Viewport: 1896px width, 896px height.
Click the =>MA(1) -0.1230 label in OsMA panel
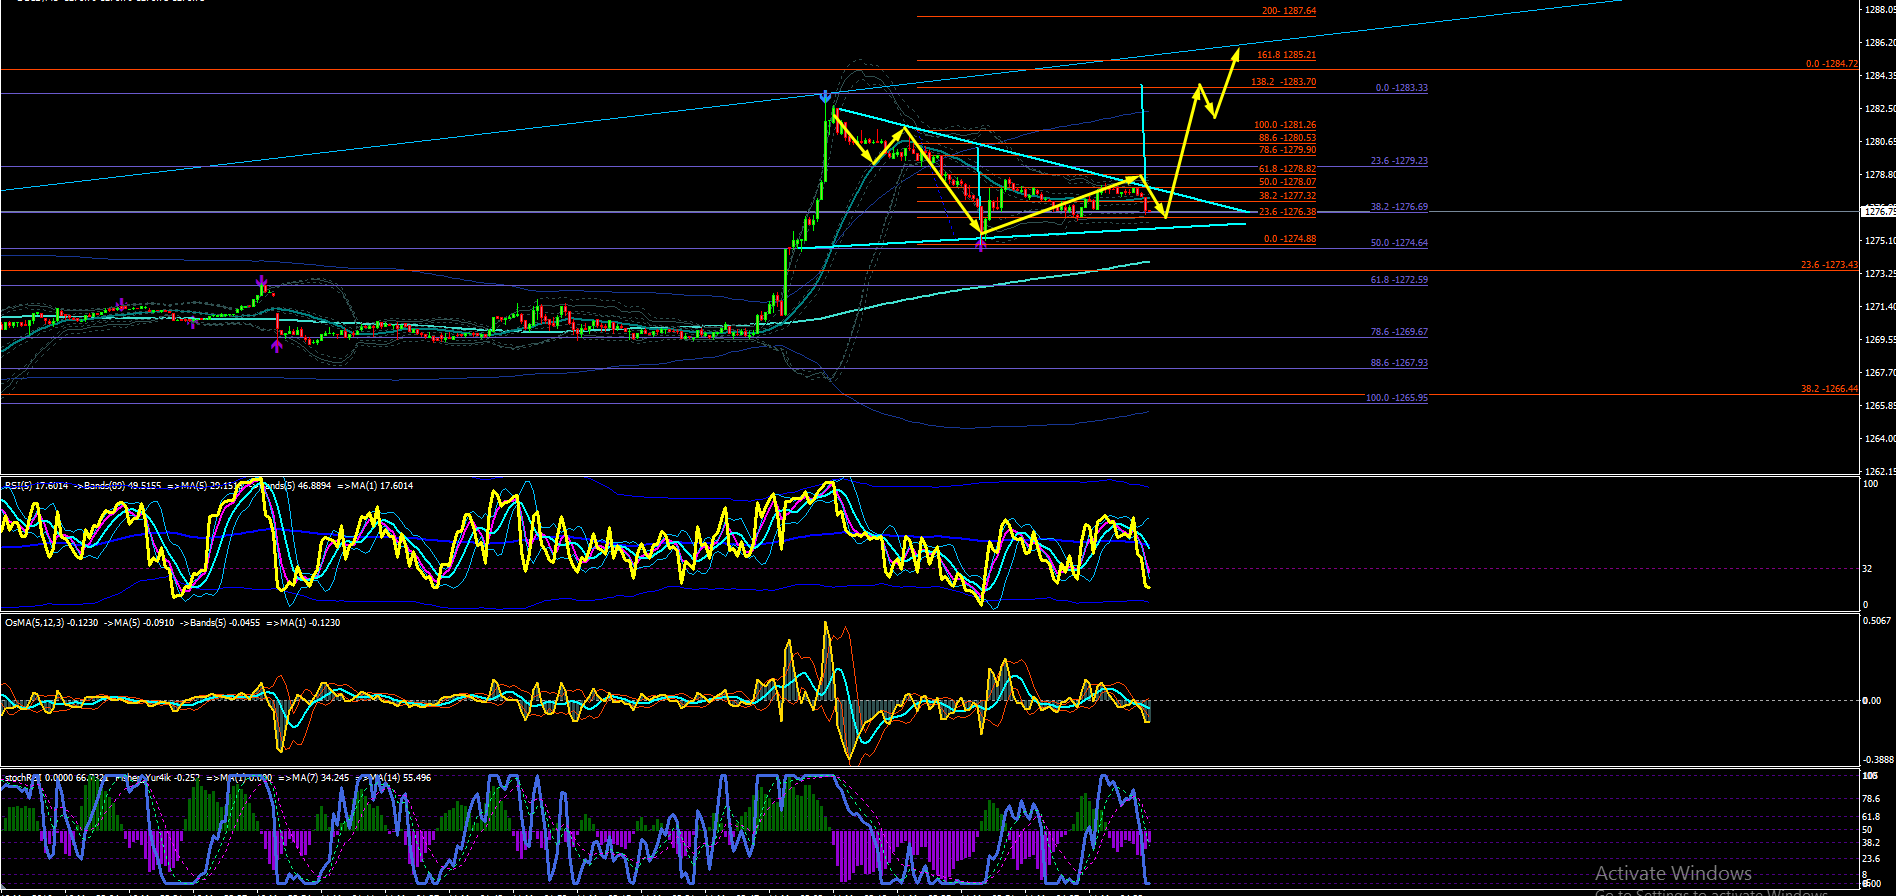[x=303, y=623]
